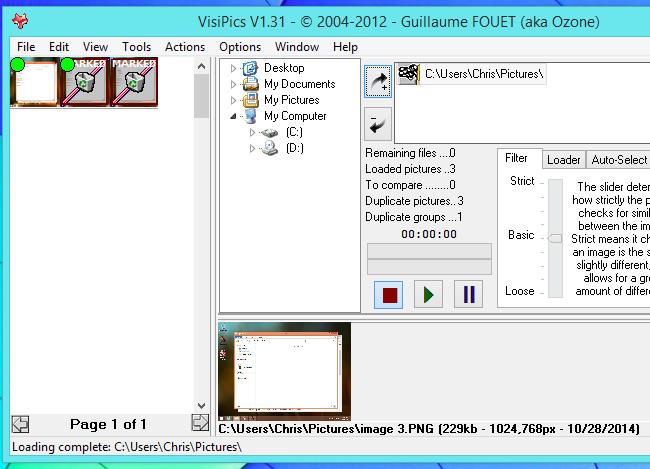Screen dimensions: 650x469
Task: Expand the My Documents tree node
Action: coord(233,85)
